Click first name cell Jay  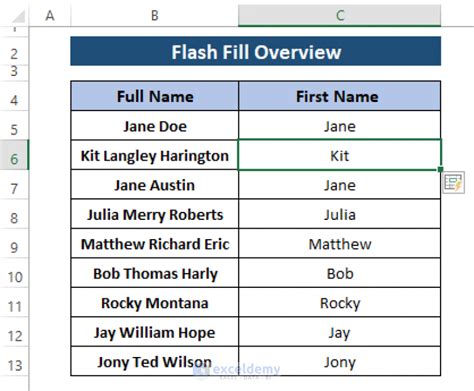339,332
